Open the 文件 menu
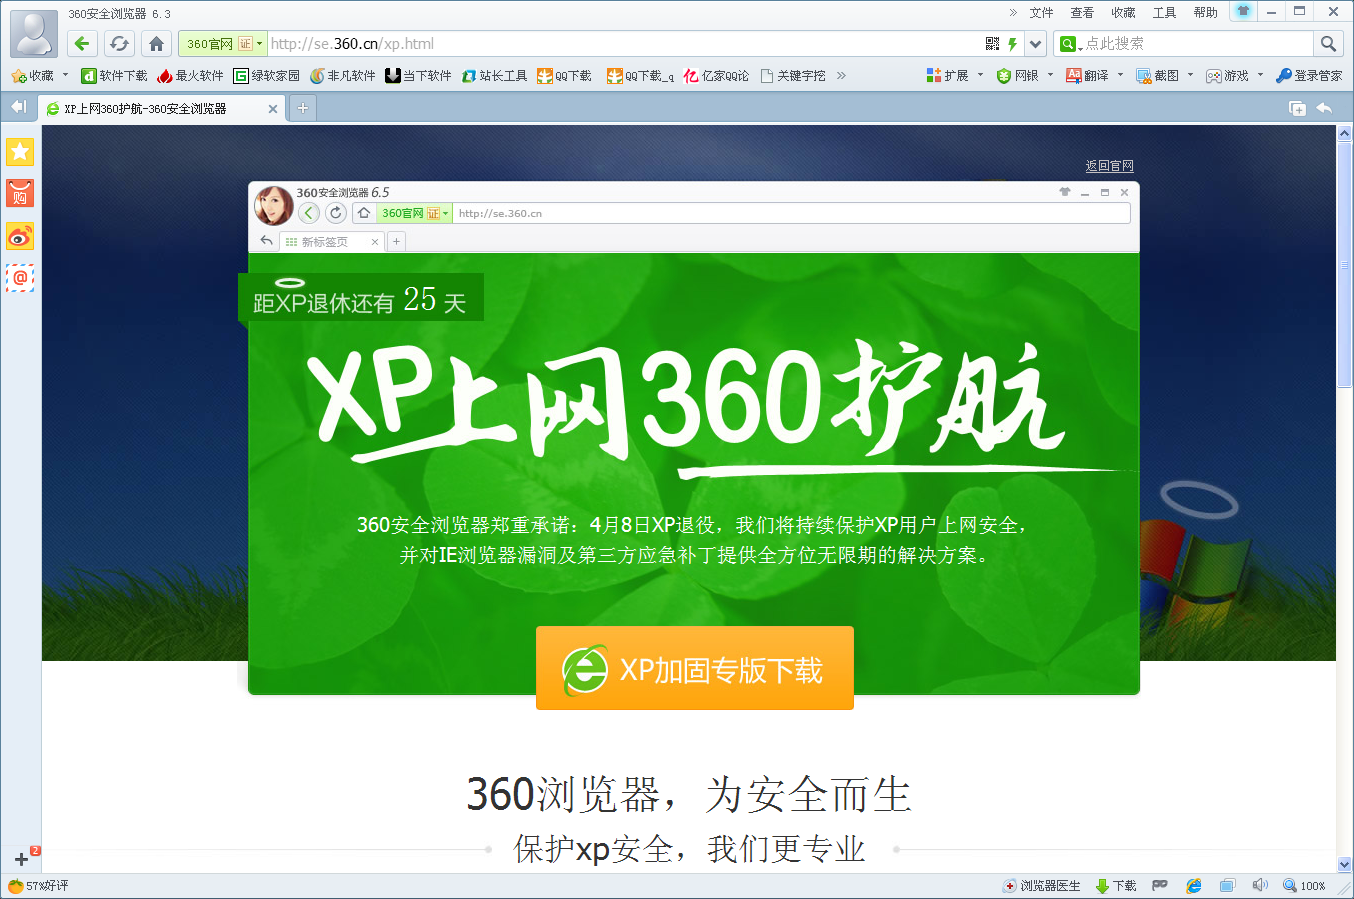Viewport: 1354px width, 899px height. tap(1042, 13)
